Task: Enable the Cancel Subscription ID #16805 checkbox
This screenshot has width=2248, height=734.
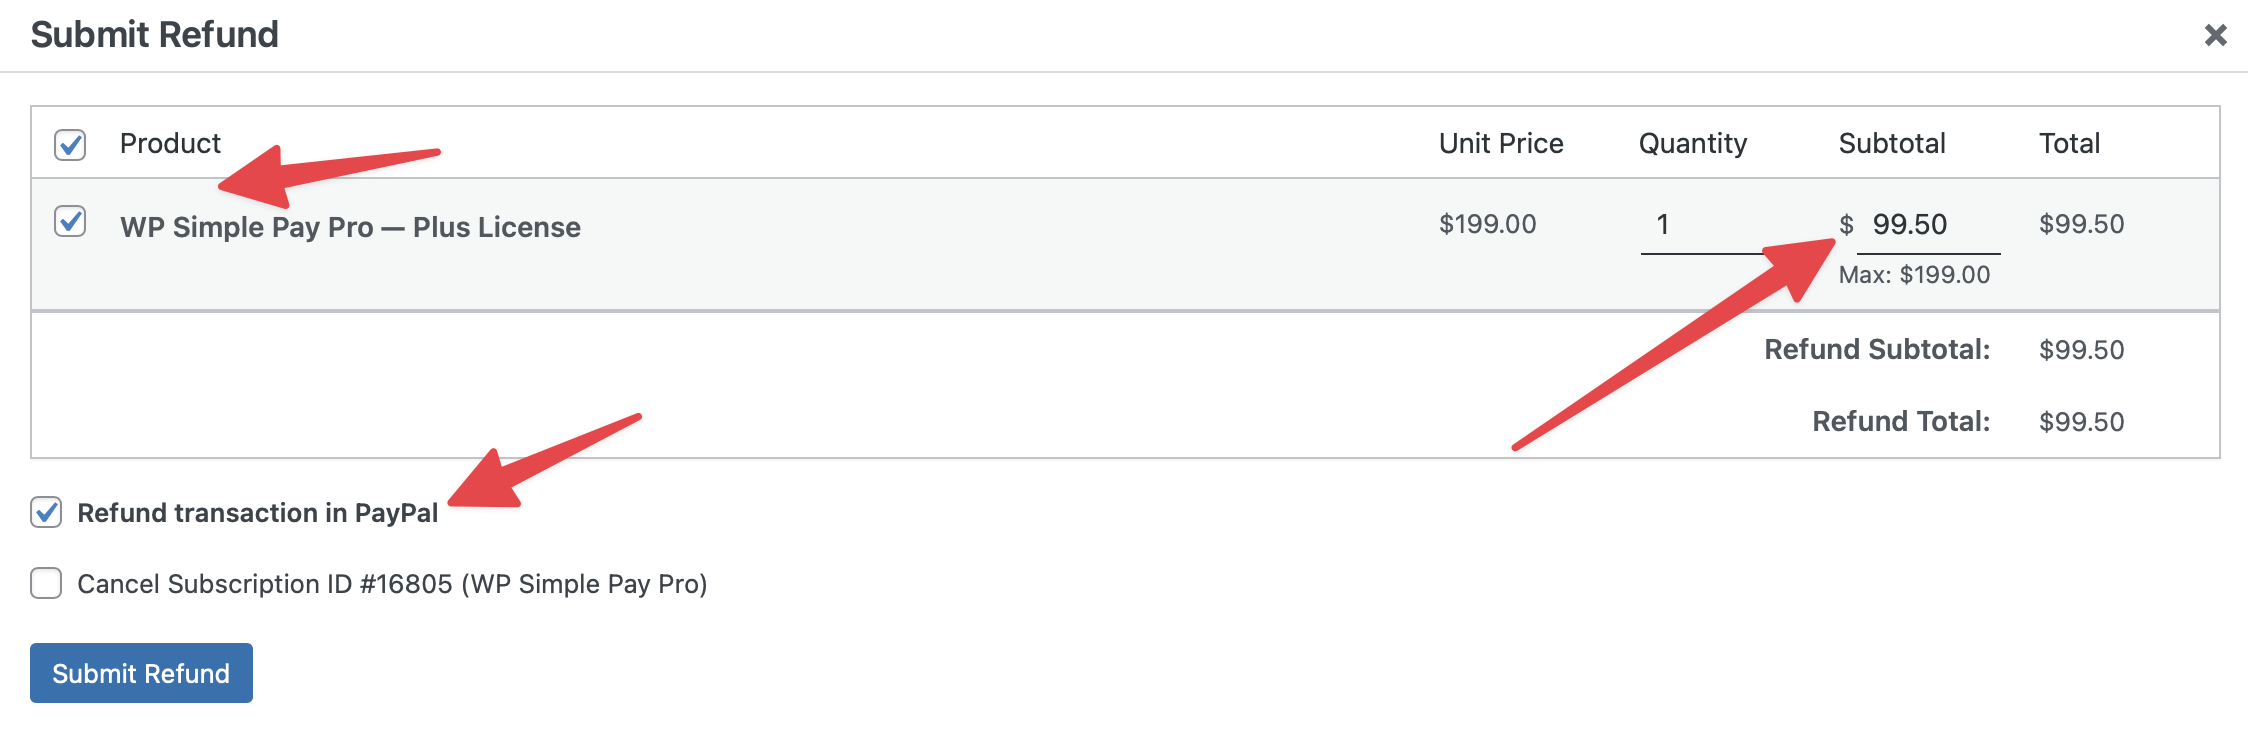Action: pos(46,583)
